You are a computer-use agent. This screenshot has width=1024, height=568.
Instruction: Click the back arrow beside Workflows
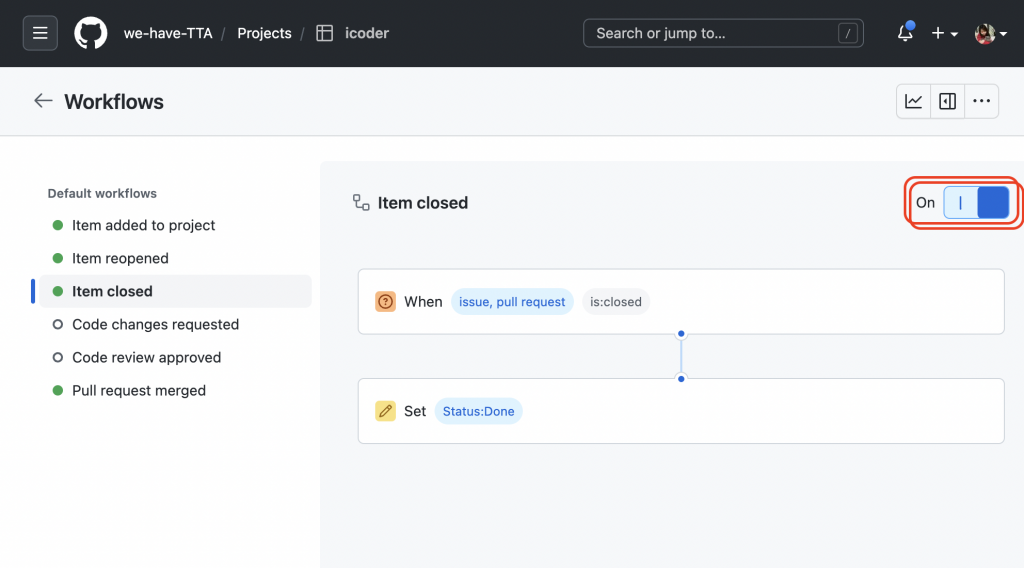[x=43, y=101]
